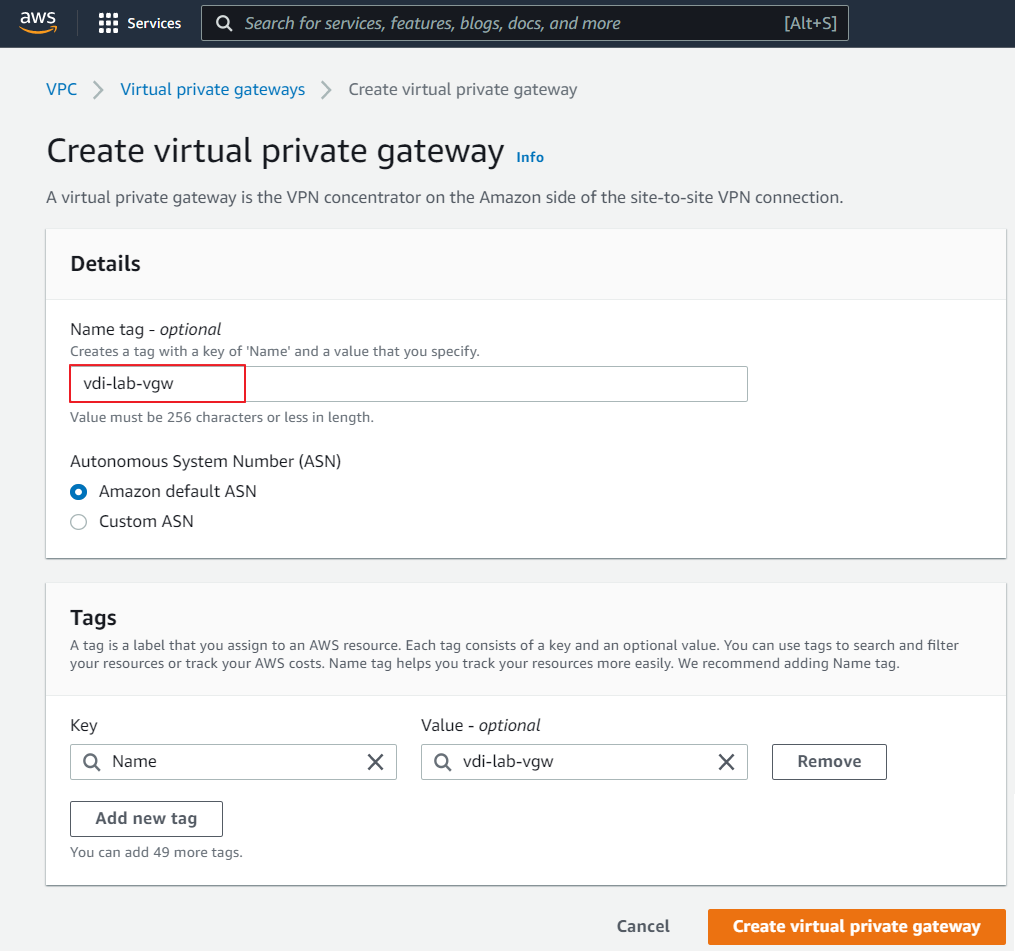The image size is (1015, 951).
Task: Clear the Name key with X icon
Action: [375, 762]
